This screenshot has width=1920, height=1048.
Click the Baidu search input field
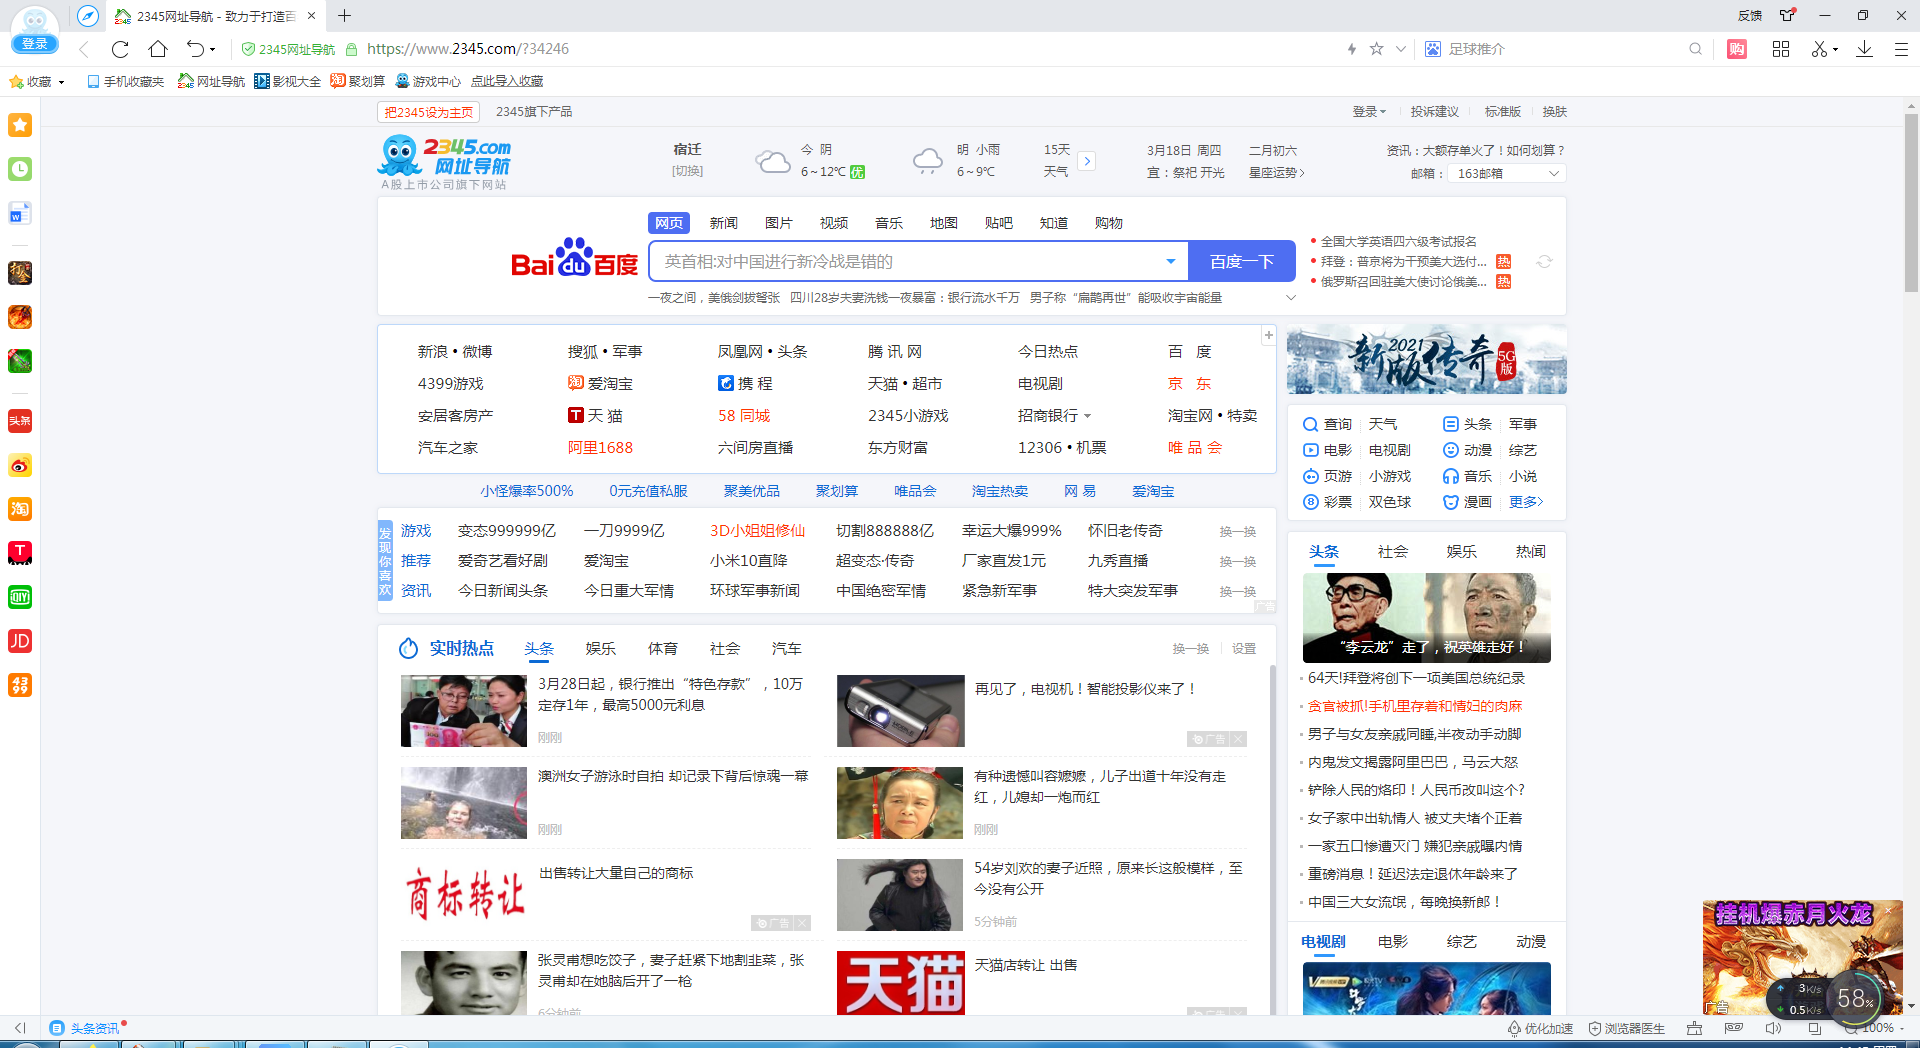(905, 262)
